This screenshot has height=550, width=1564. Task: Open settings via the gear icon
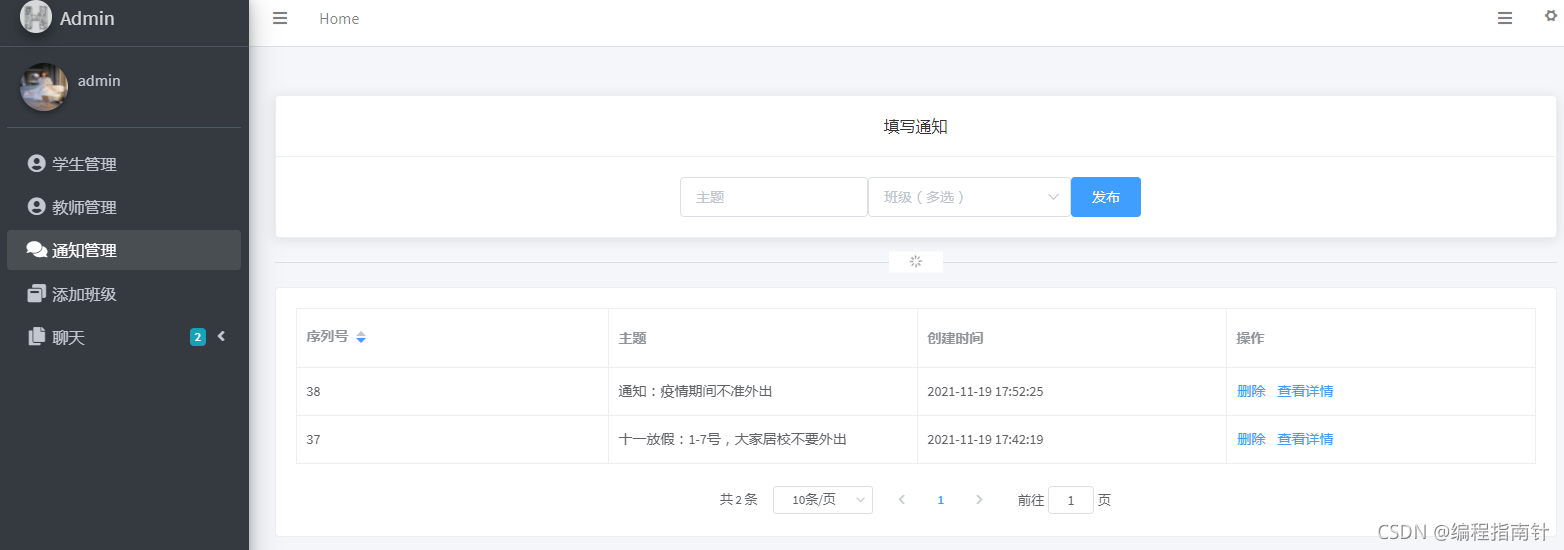[x=1551, y=15]
